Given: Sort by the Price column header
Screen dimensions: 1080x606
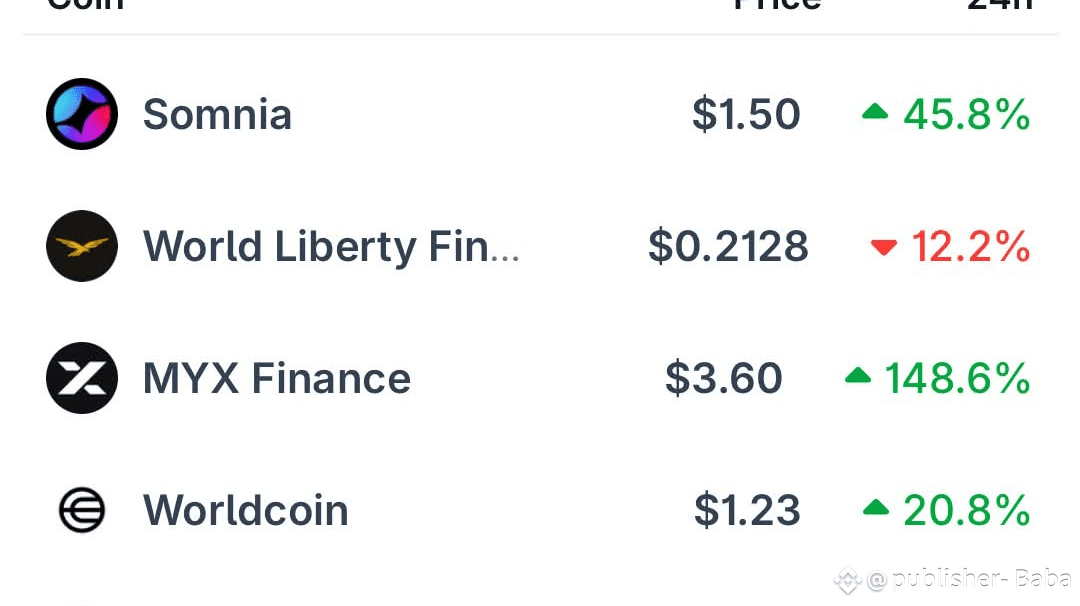Looking at the screenshot, I should [x=777, y=5].
